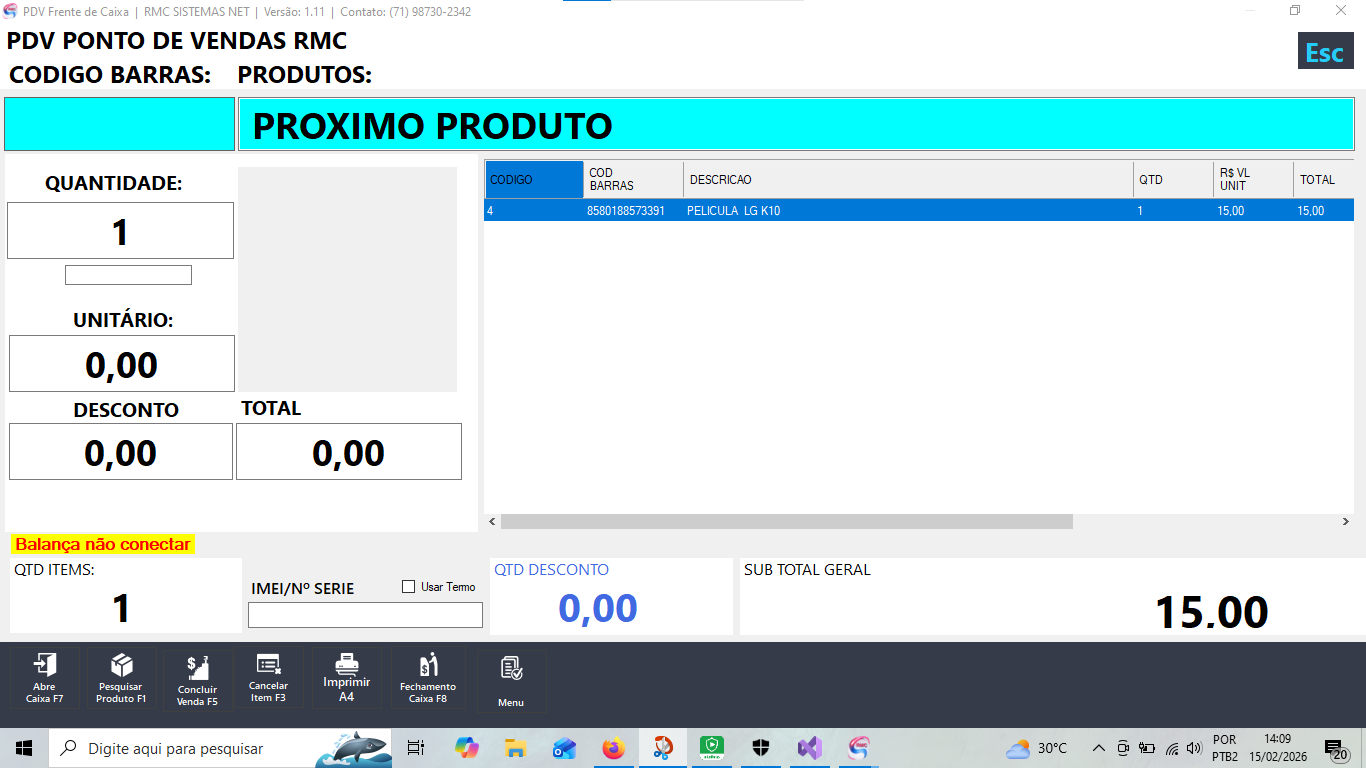Click the Abre Caixa F7 icon
The width and height of the screenshot is (1366, 768).
tap(45, 678)
